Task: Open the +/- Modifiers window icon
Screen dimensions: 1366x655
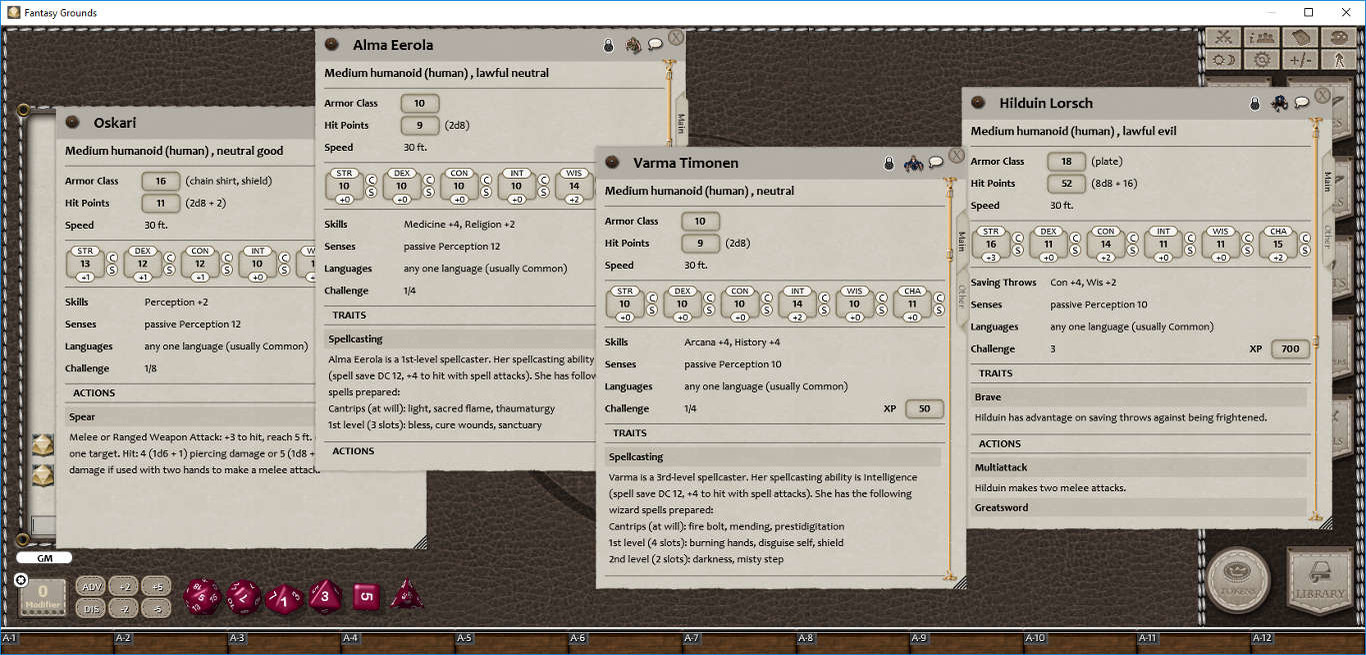Action: [x=1302, y=59]
